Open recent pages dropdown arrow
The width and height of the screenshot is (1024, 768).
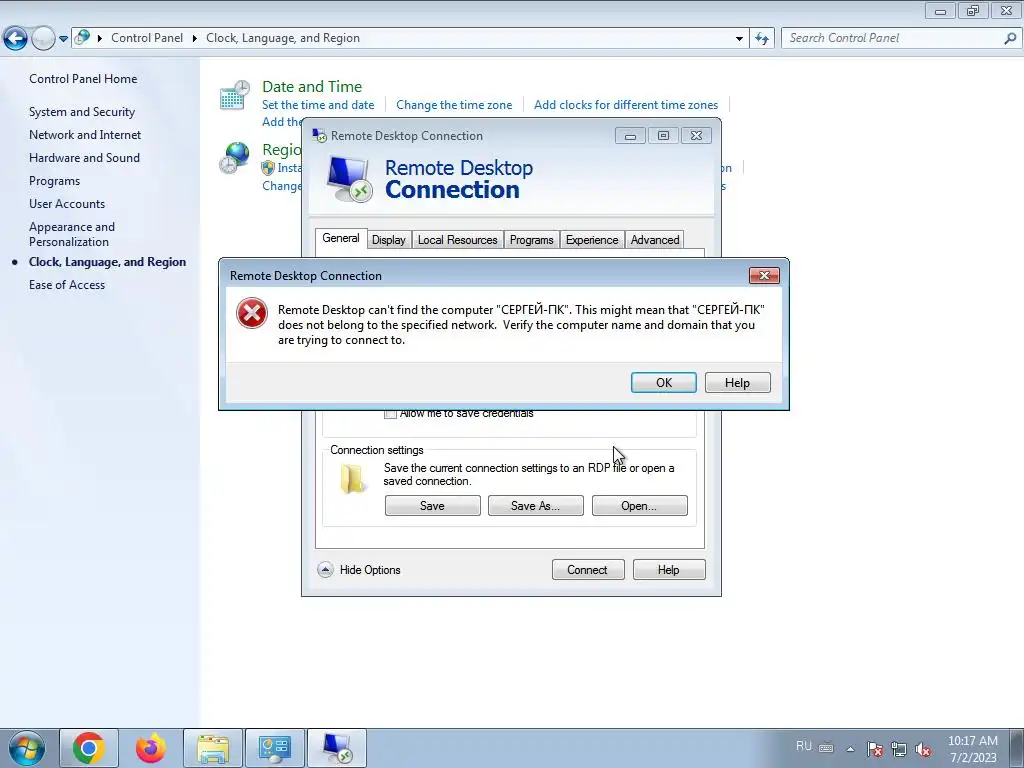[63, 39]
